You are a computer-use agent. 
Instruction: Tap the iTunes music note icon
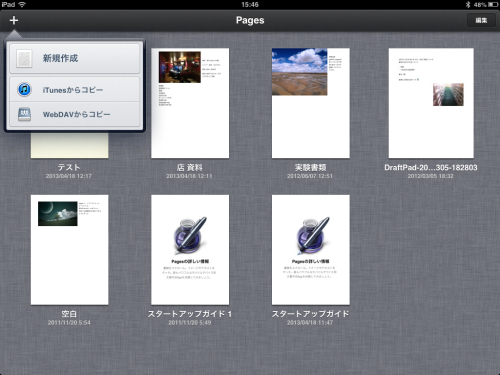point(24,90)
